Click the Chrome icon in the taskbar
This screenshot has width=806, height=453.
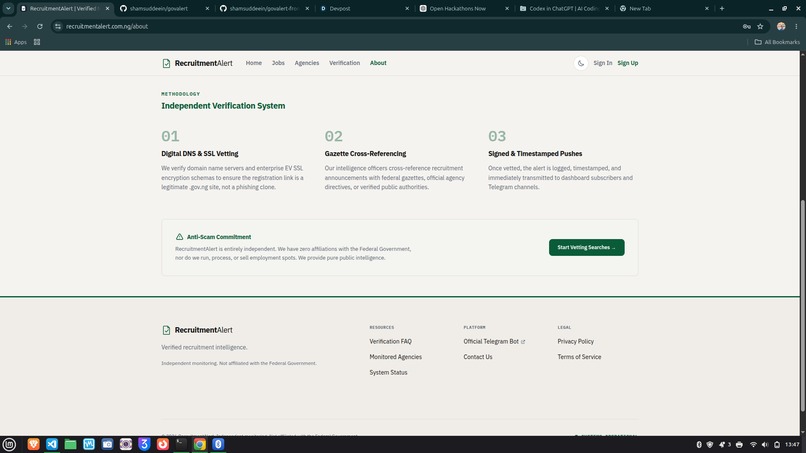[200, 444]
